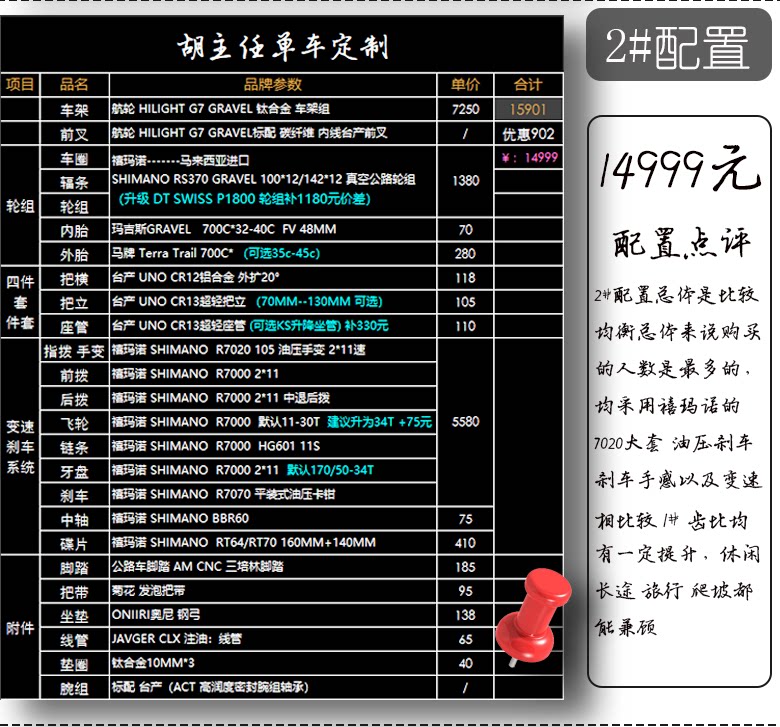Select the 座管 item name cell

pyautogui.click(x=74, y=327)
